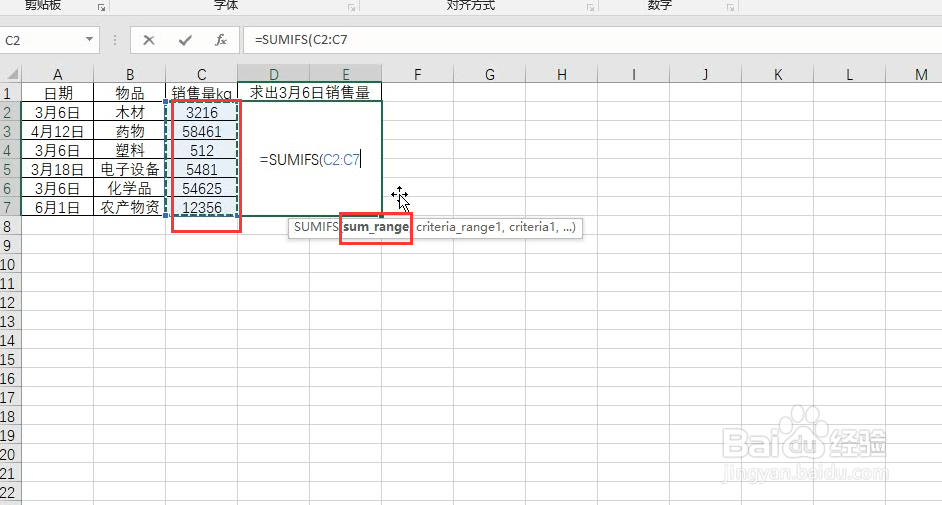Viewport: 942px width, 505px height.
Task: Open font group dialog launcher
Action: [x=351, y=7]
